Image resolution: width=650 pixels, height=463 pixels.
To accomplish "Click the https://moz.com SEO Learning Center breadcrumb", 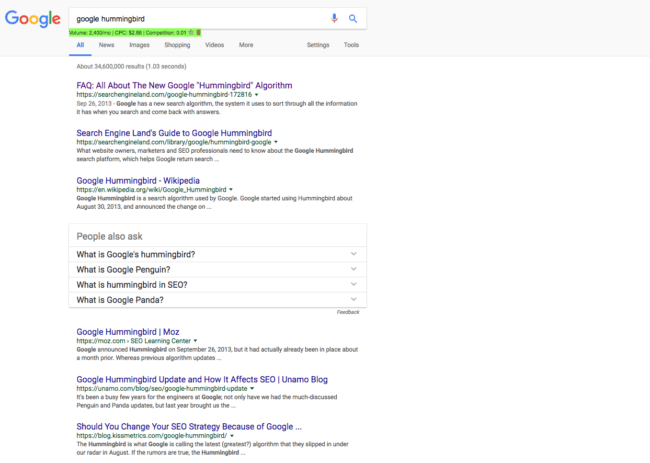I will (133, 341).
